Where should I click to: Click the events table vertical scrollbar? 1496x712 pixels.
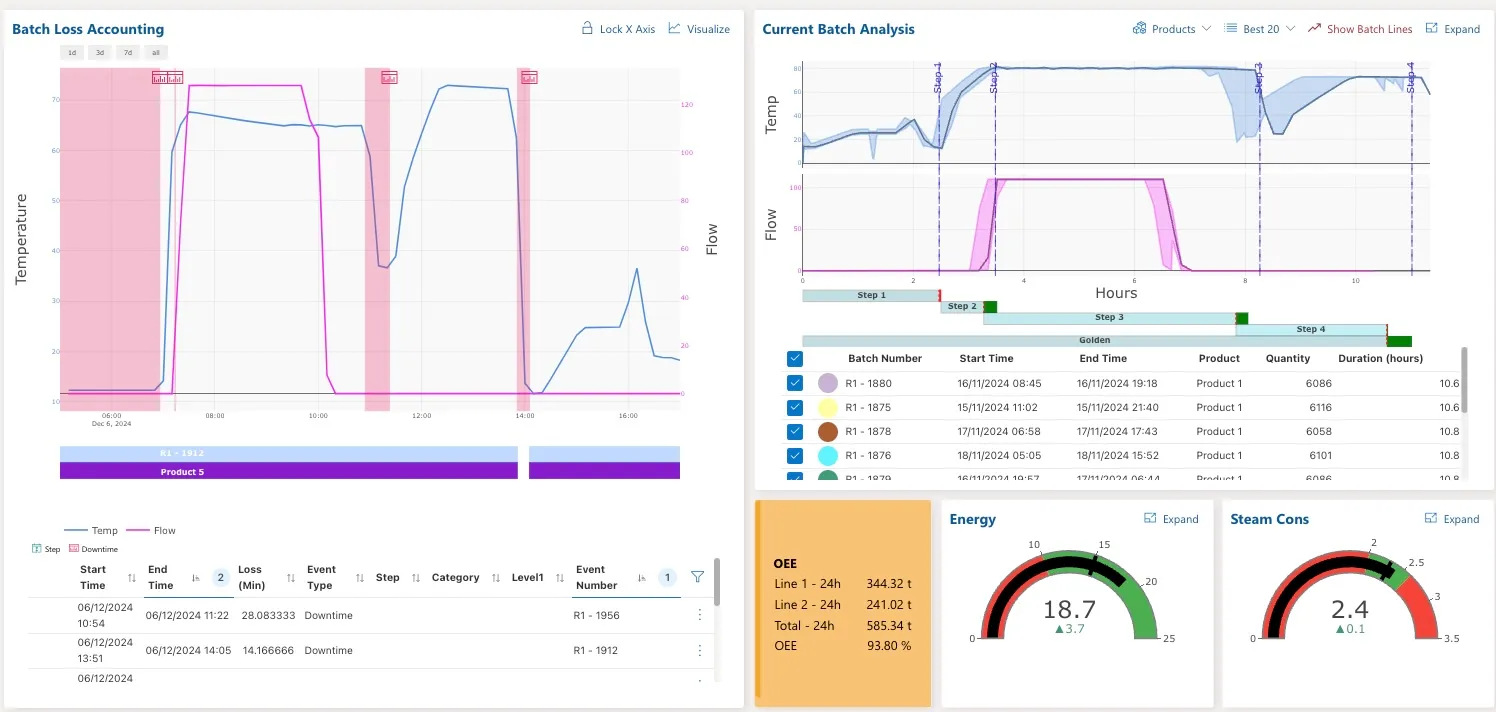[716, 582]
